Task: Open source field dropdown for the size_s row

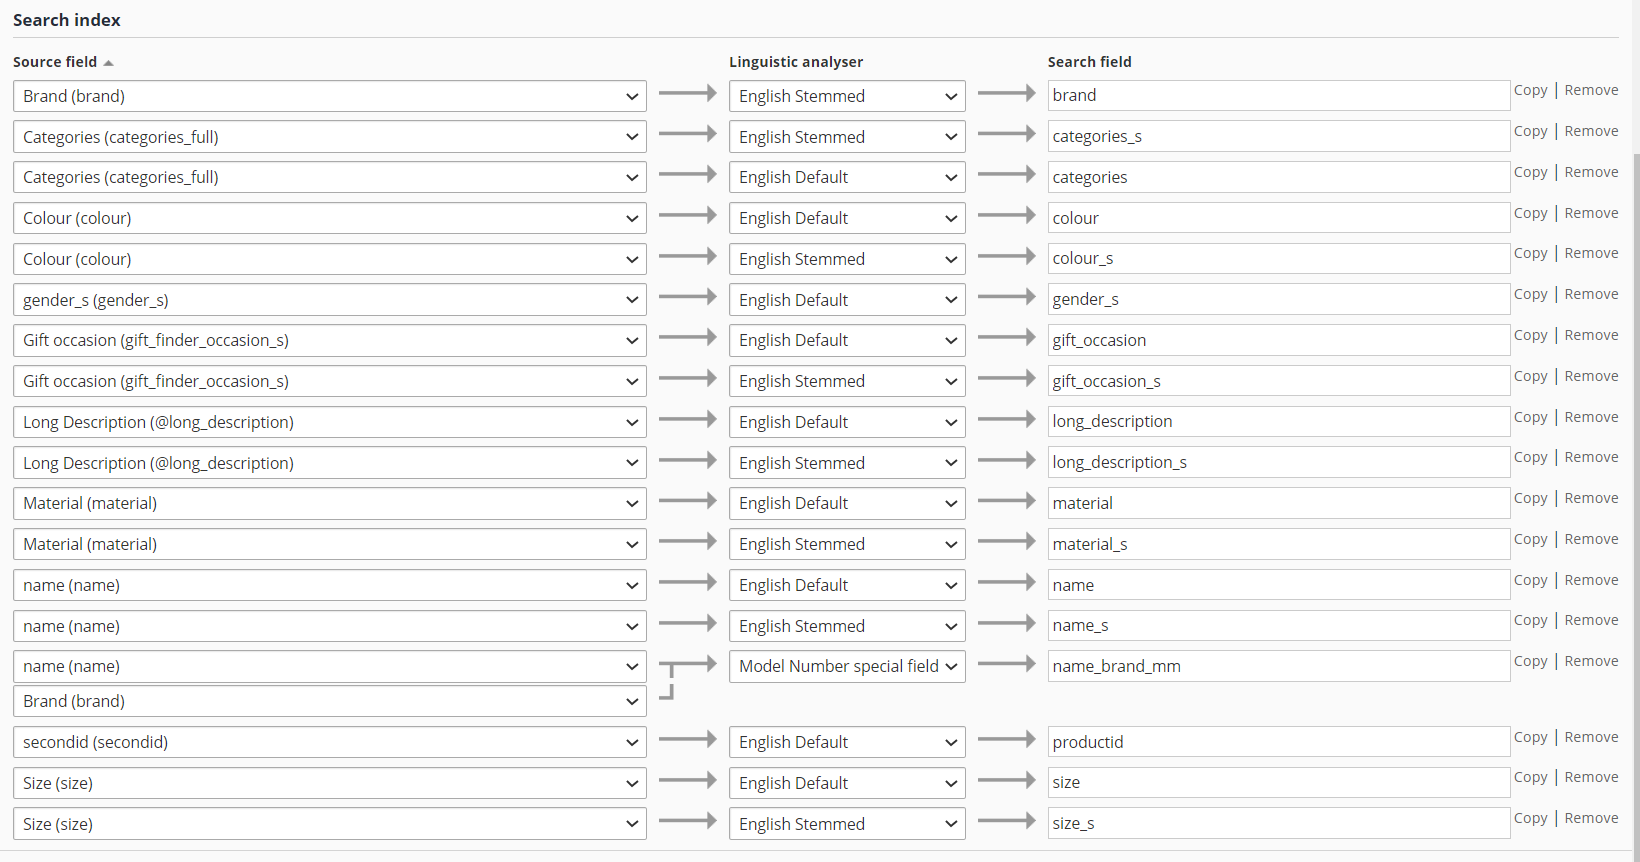Action: tap(329, 824)
